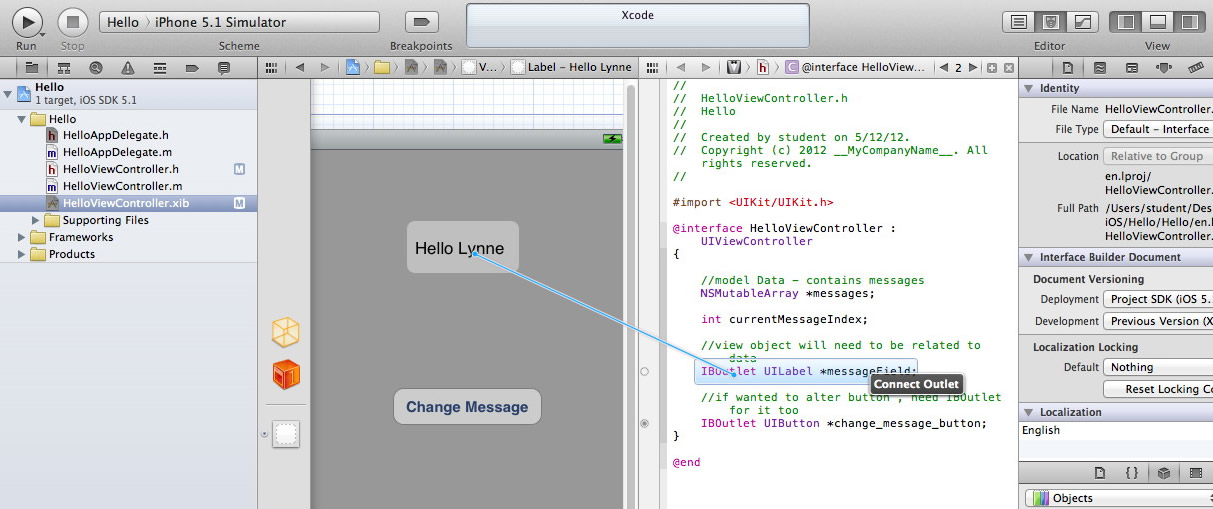
Task: Open the Issue navigator
Action: 128,68
